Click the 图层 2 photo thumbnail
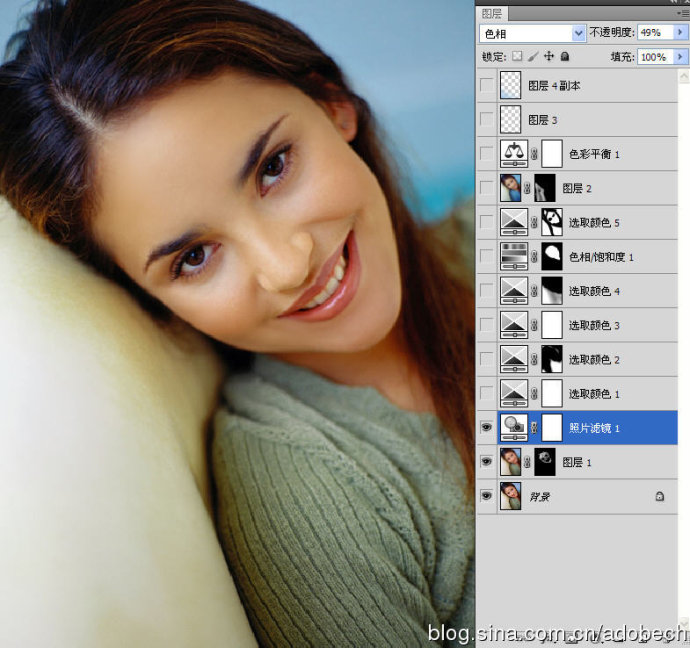Screen dimensions: 690x648 pos(510,188)
